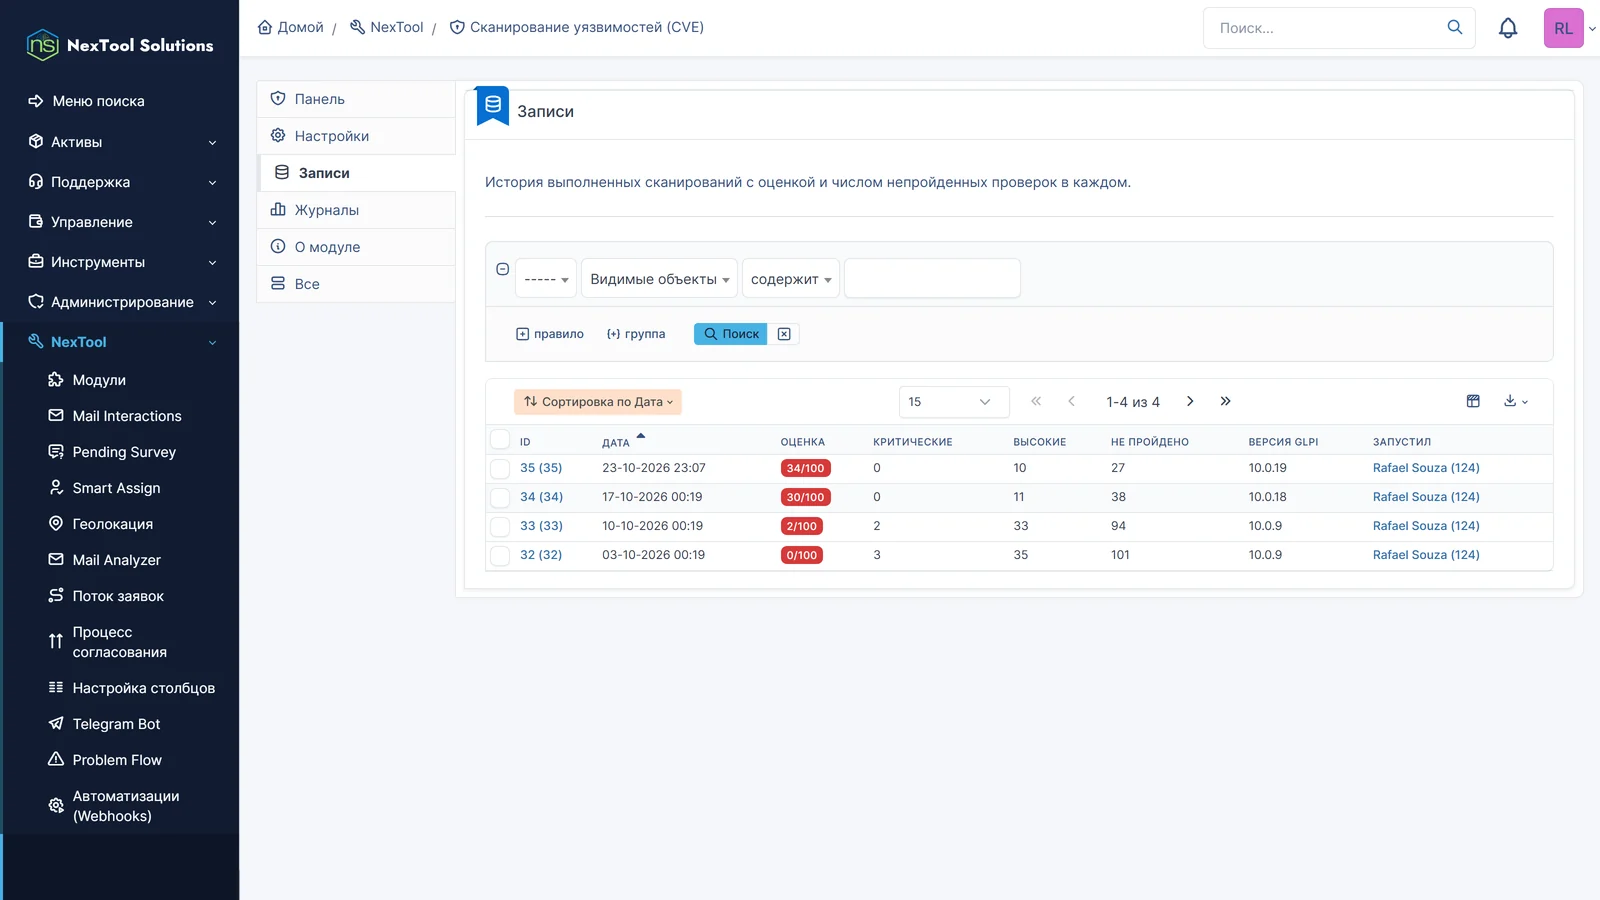Open Smart Assign in sidebar
The width and height of the screenshot is (1600, 900).
point(116,488)
